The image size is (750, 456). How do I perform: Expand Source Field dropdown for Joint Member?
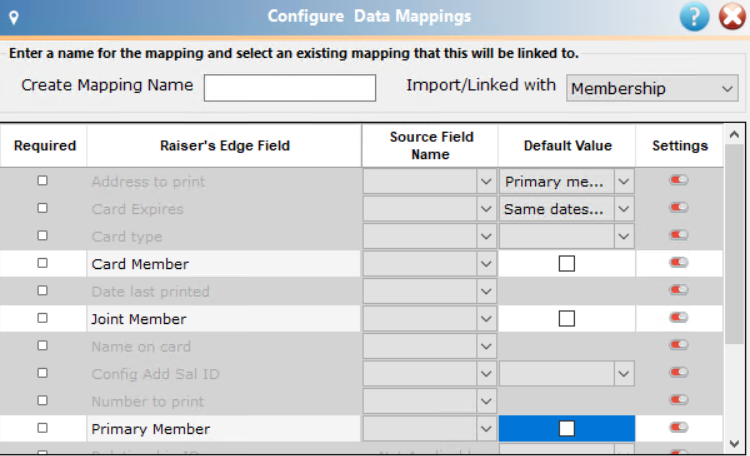pyautogui.click(x=486, y=319)
